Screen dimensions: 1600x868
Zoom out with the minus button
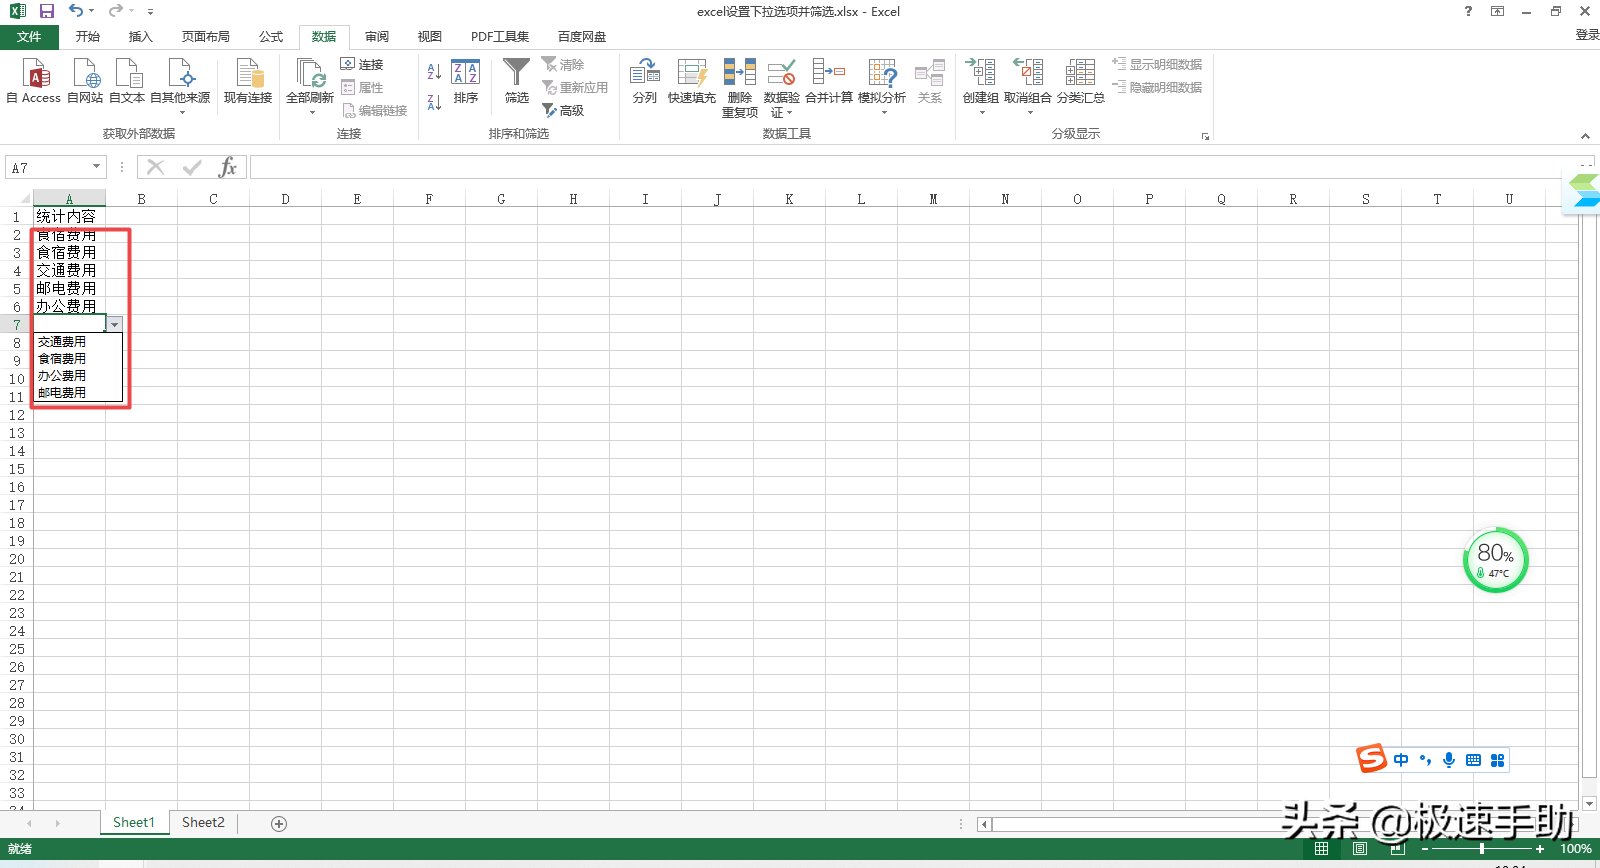(1425, 849)
